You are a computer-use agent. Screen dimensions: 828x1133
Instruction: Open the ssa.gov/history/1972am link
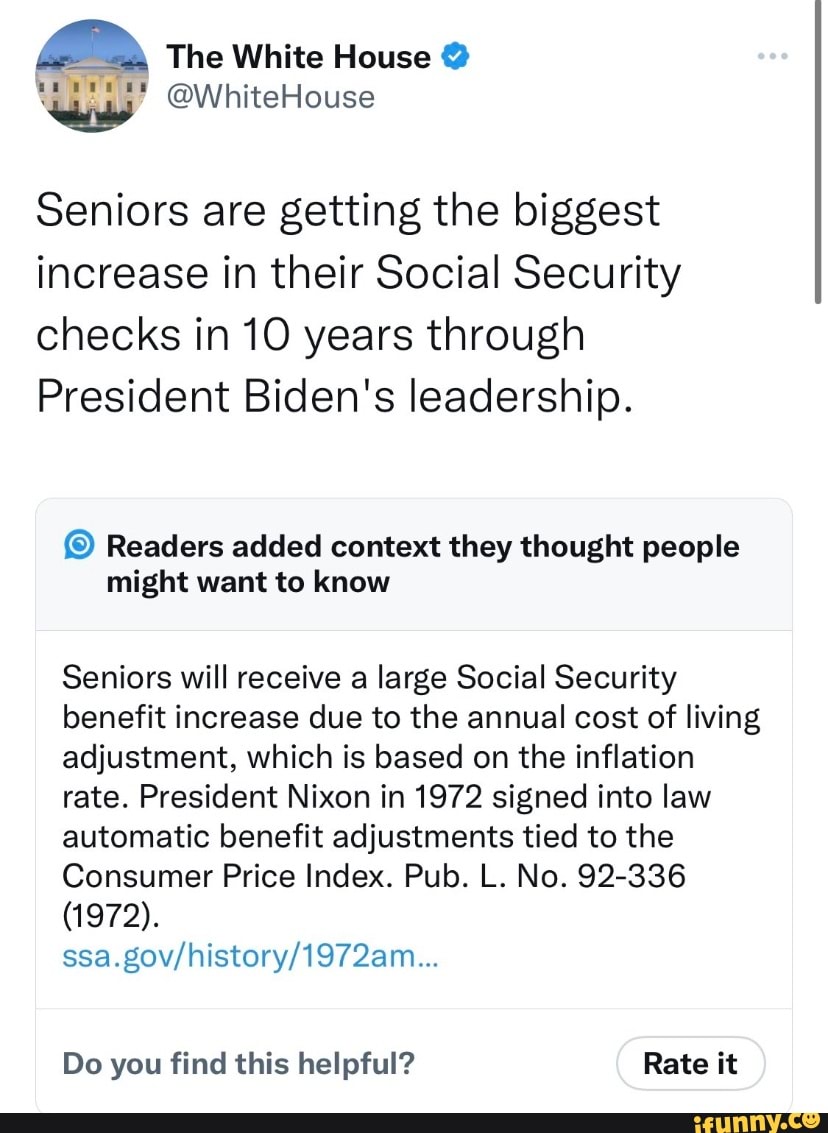(249, 955)
